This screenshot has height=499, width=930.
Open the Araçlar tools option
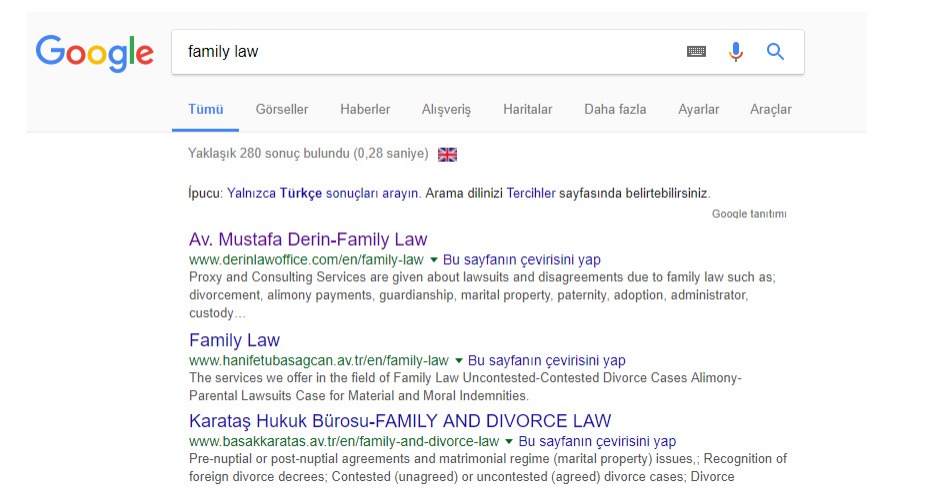click(770, 110)
